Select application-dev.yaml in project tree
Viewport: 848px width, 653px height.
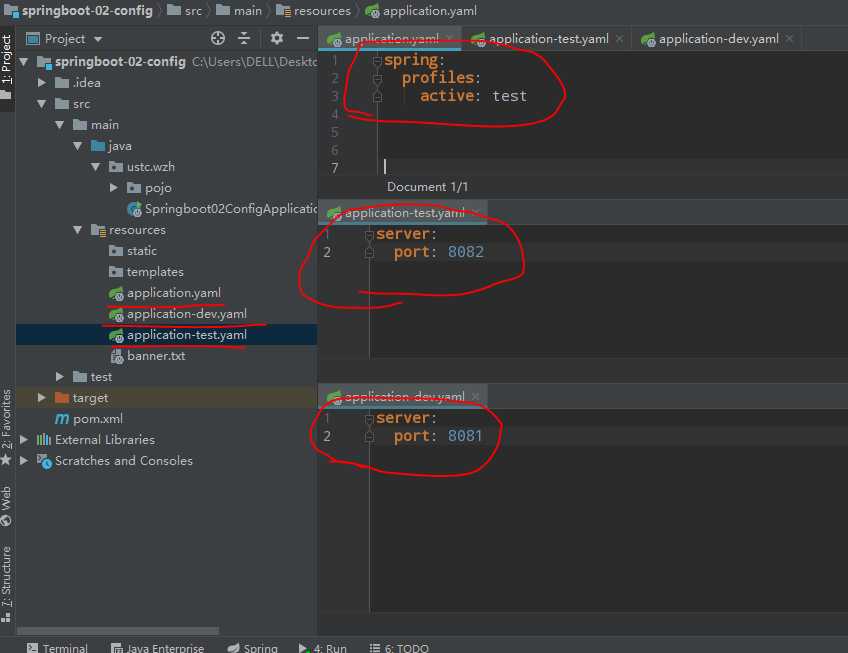187,314
